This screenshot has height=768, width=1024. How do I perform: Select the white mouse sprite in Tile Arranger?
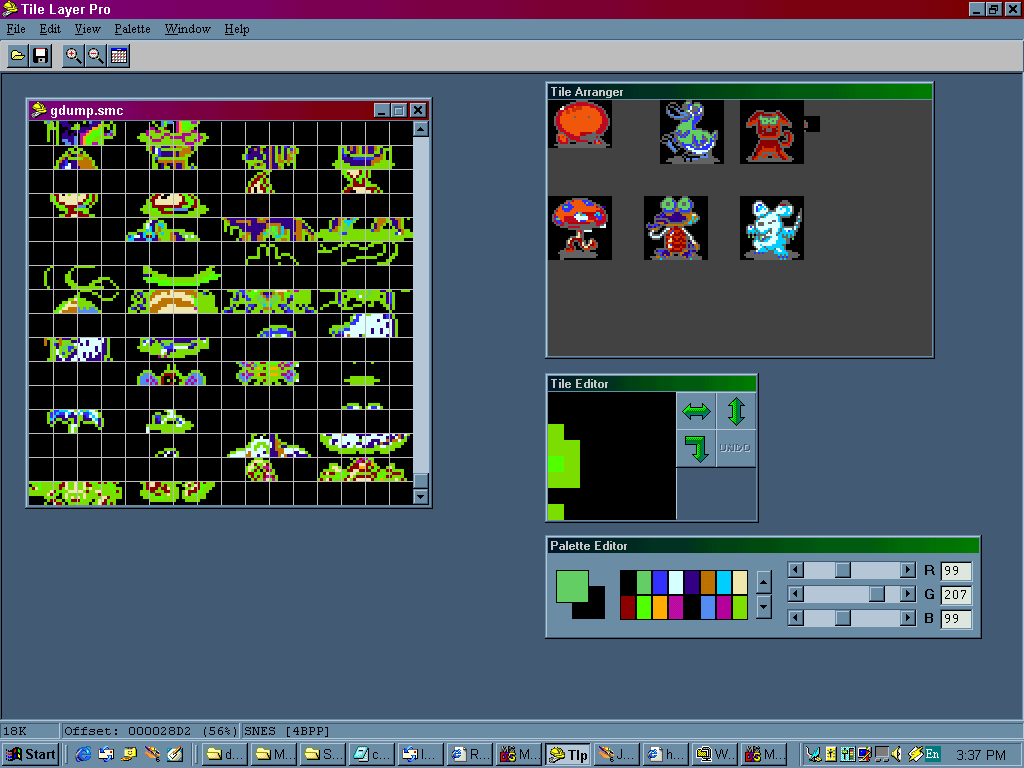pyautogui.click(x=772, y=228)
